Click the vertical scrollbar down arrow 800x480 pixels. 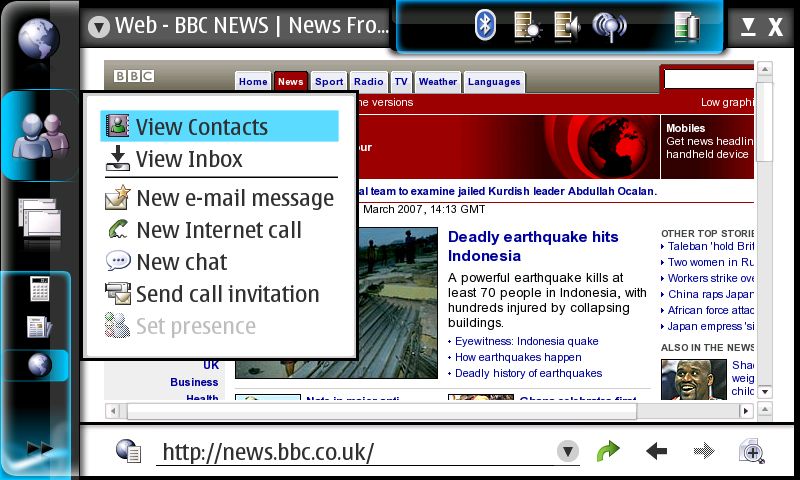(x=764, y=392)
